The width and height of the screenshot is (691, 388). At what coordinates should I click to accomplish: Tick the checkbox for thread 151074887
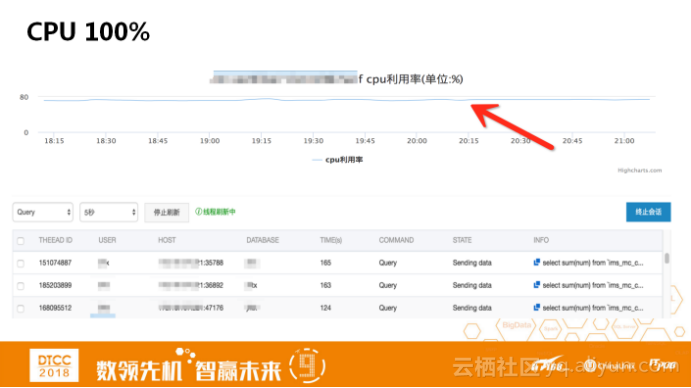pyautogui.click(x=21, y=263)
